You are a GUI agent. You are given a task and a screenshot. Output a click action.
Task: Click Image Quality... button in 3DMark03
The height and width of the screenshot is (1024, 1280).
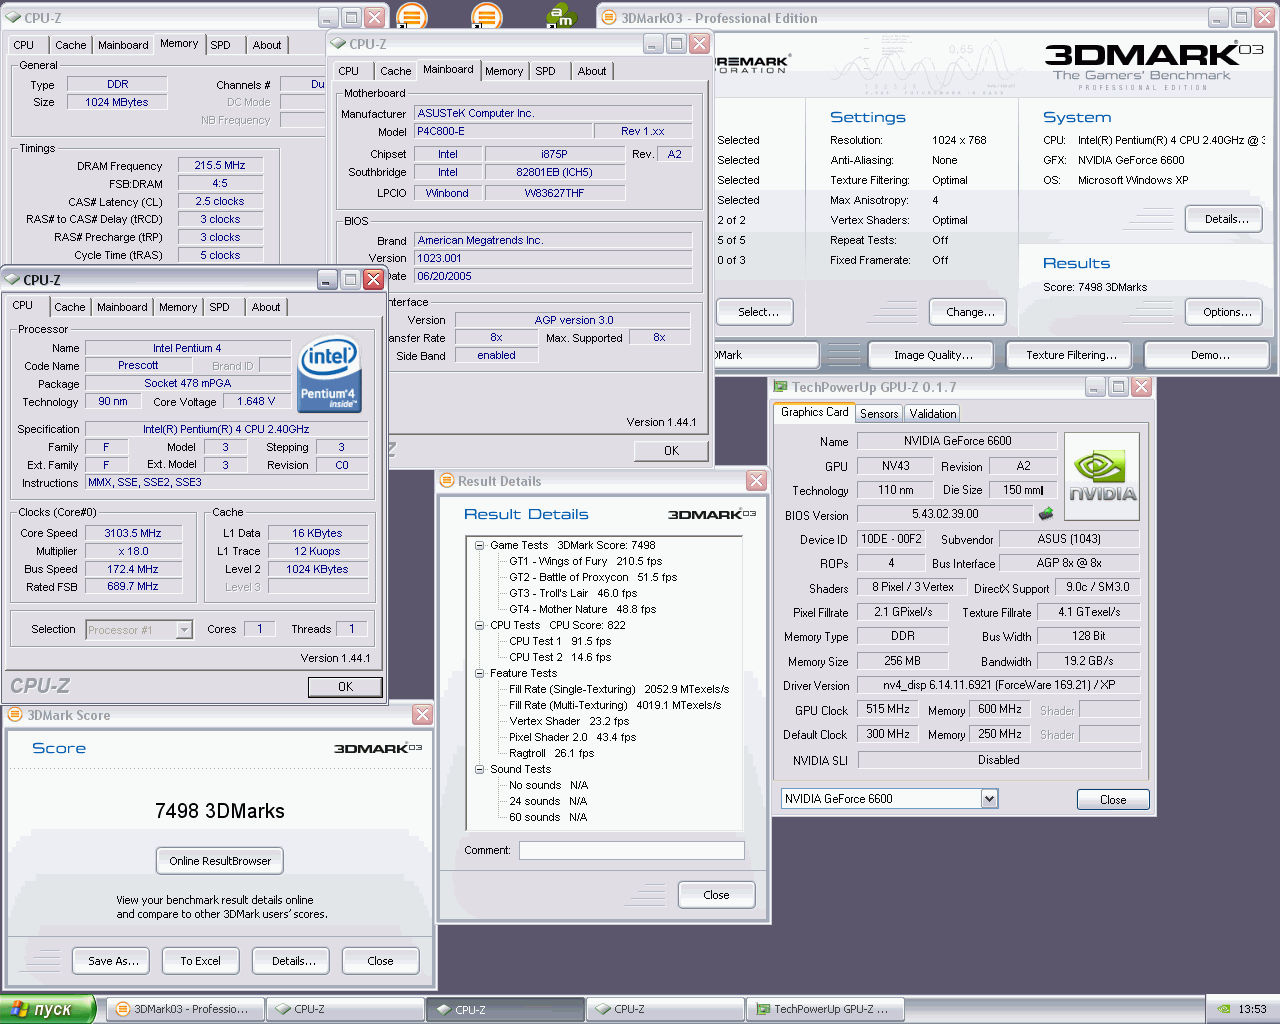[x=933, y=355]
